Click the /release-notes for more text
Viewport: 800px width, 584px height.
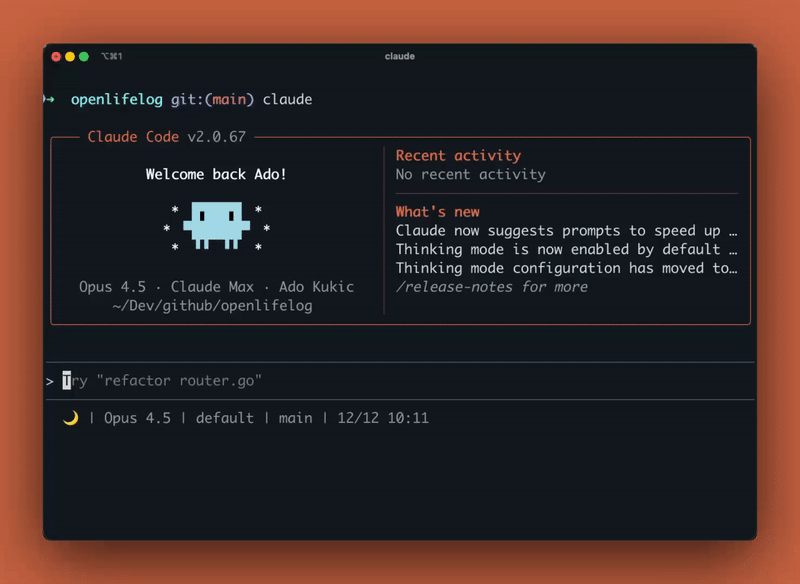click(x=491, y=287)
